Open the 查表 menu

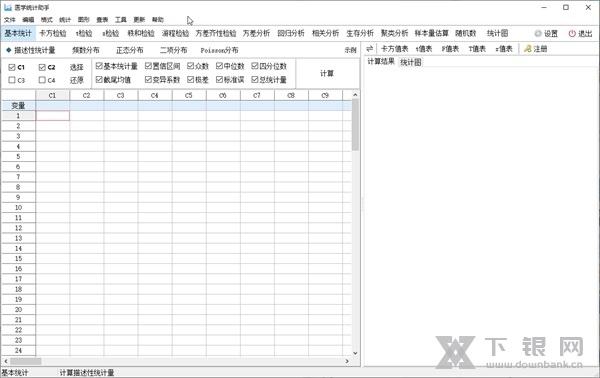tap(102, 20)
